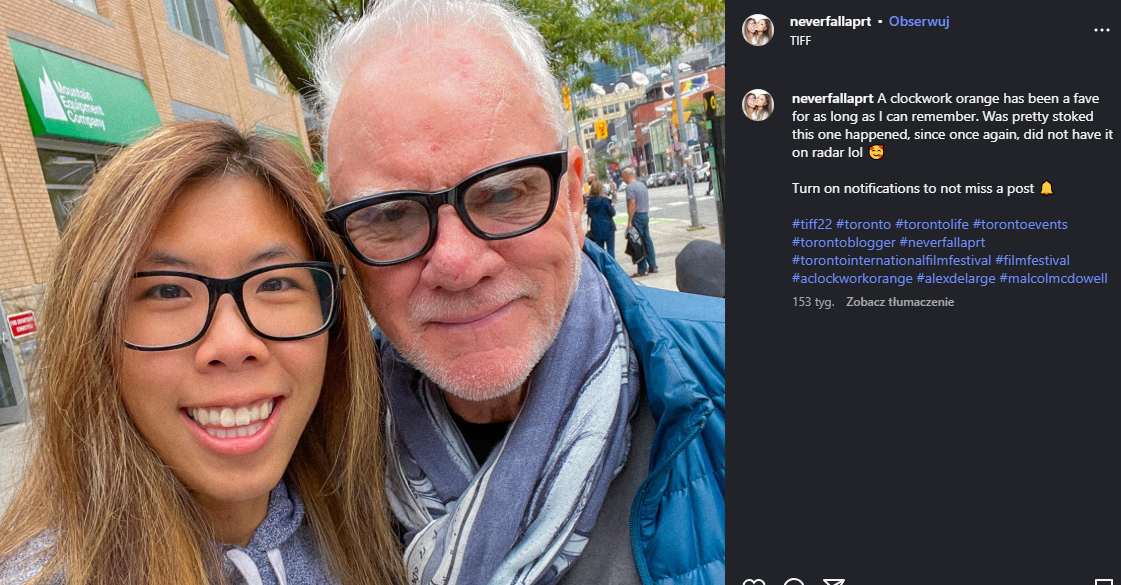The width and height of the screenshot is (1121, 585).
Task: Open comments via the speech bubble icon
Action: pyautogui.click(x=794, y=582)
